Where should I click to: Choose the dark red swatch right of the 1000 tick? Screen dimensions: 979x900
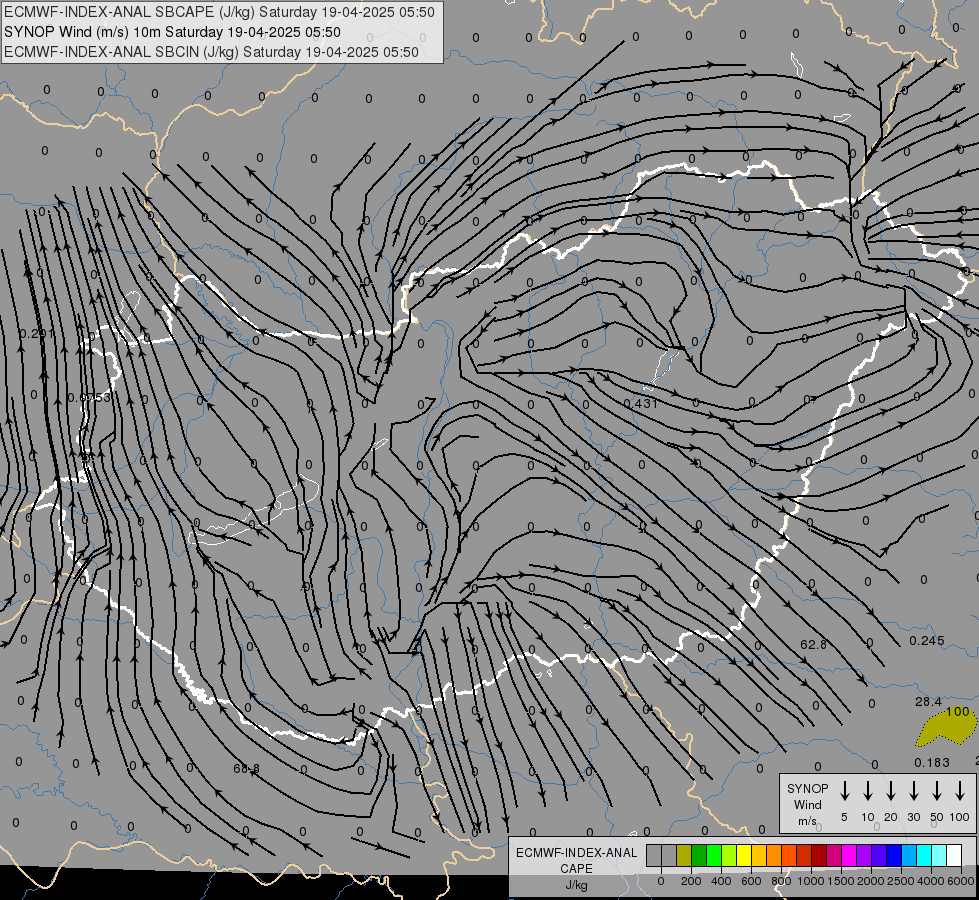820,855
